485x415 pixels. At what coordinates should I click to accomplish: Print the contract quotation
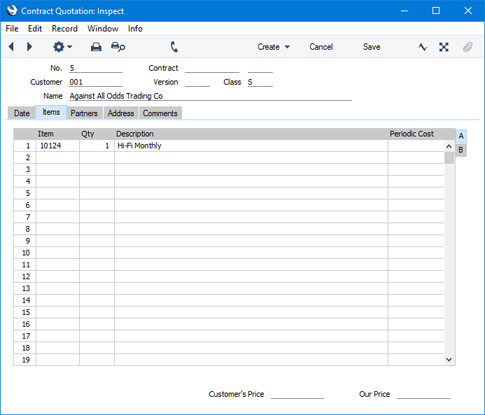click(96, 47)
